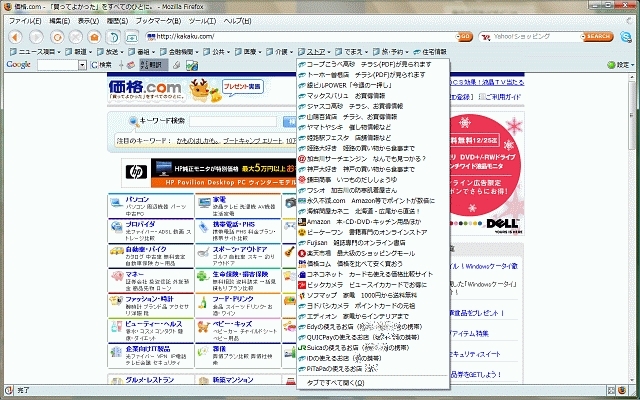Select ヨドバシカメラ in the store menu
This screenshot has width=640, height=400.
(373, 306)
